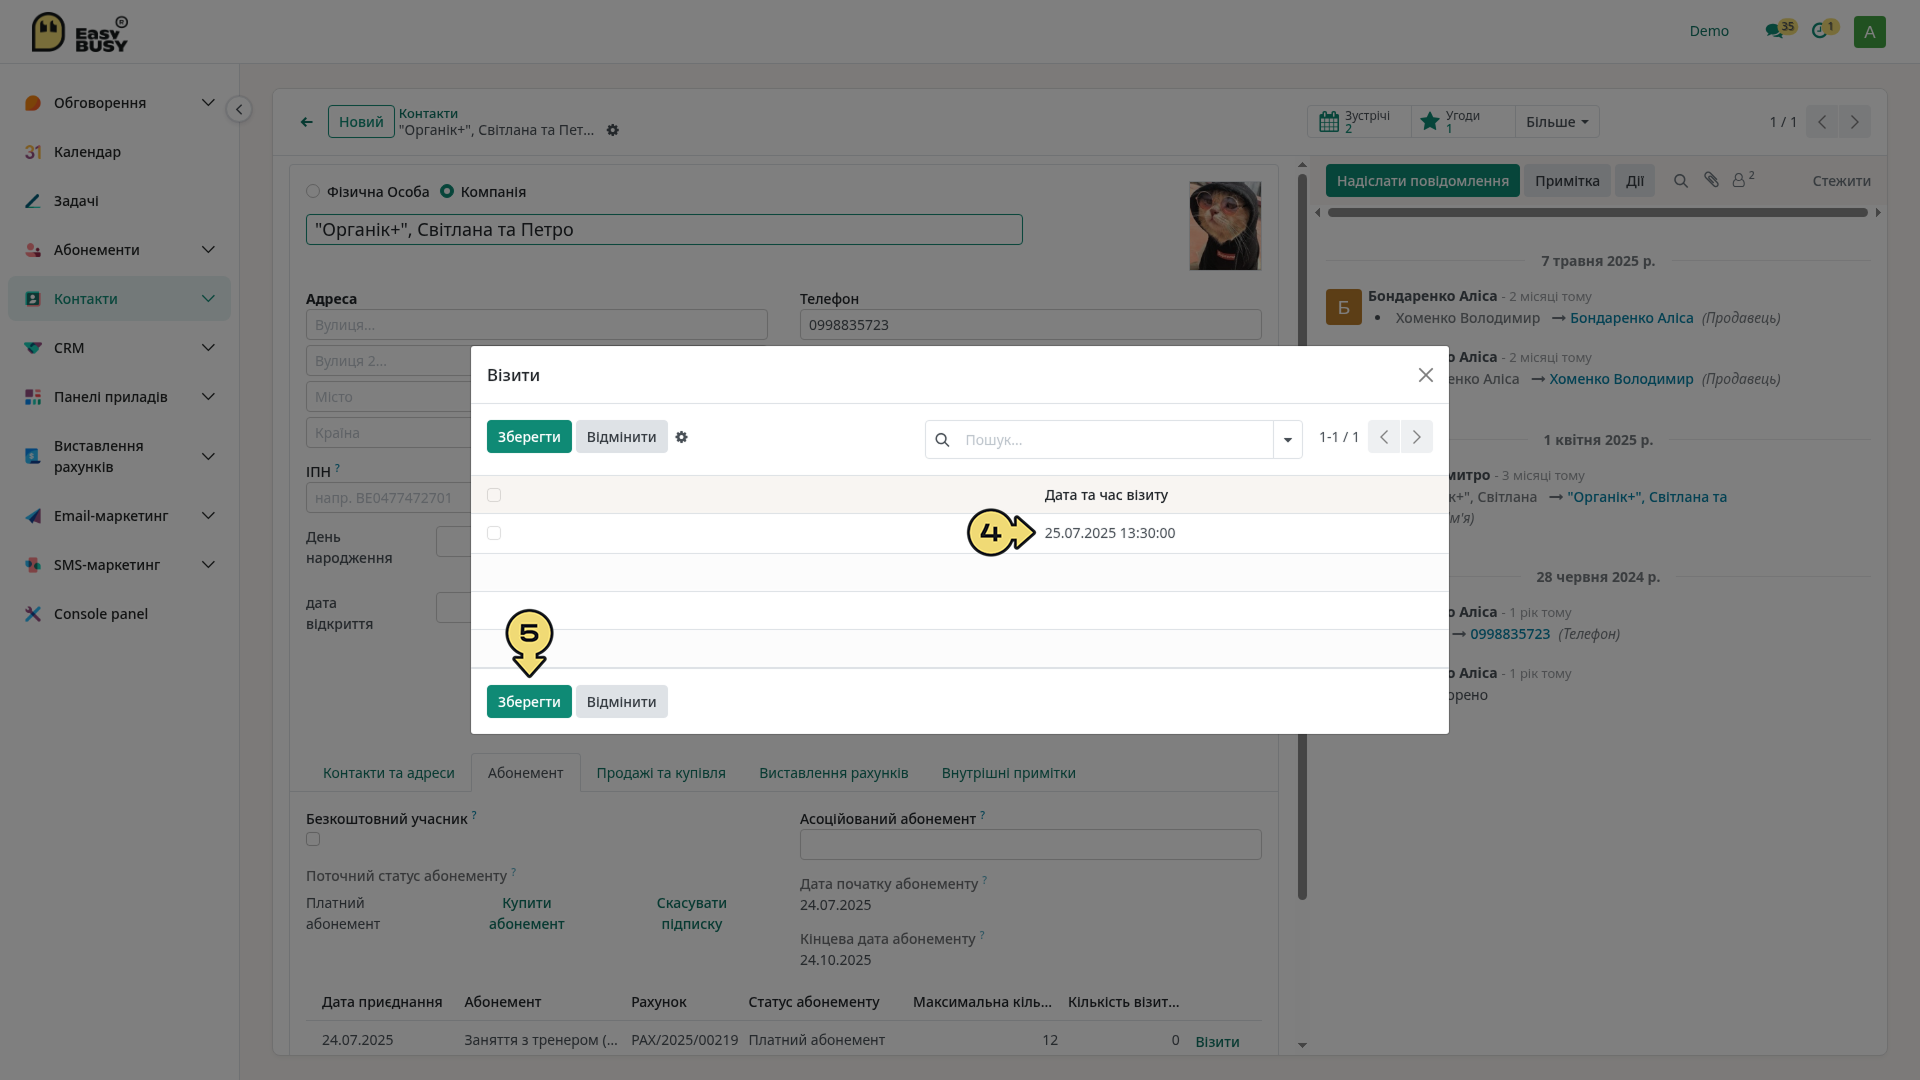Open the Візити dialog gear settings
The width and height of the screenshot is (1920, 1080).
click(x=682, y=437)
